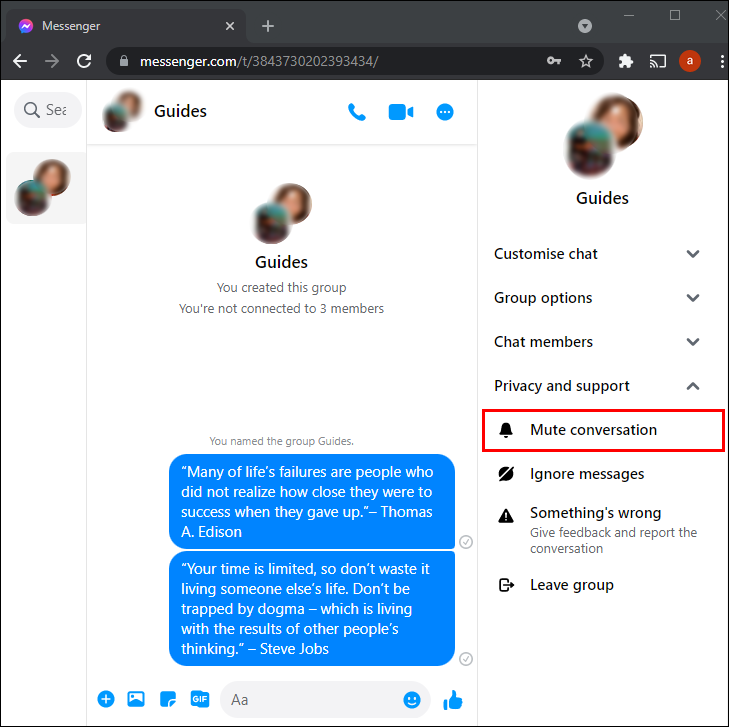Expand the Customise chat section
The width and height of the screenshot is (729, 727).
coord(596,254)
